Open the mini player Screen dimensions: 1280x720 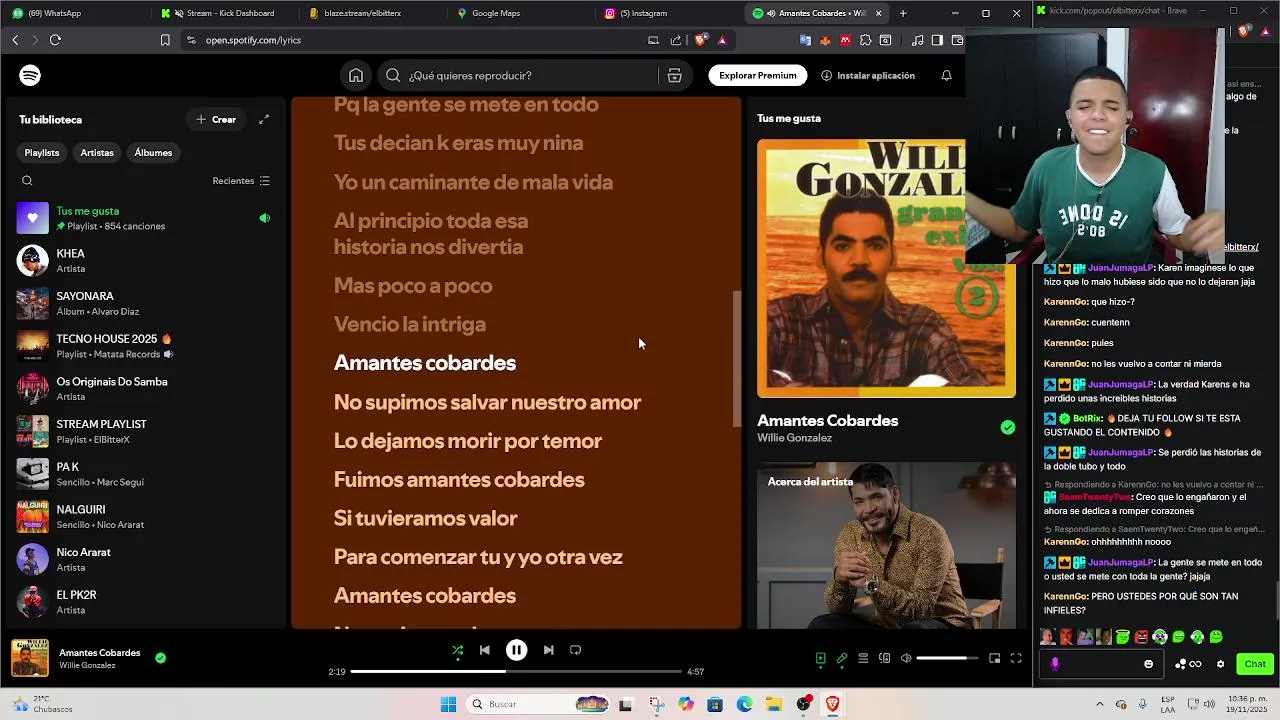(x=994, y=658)
